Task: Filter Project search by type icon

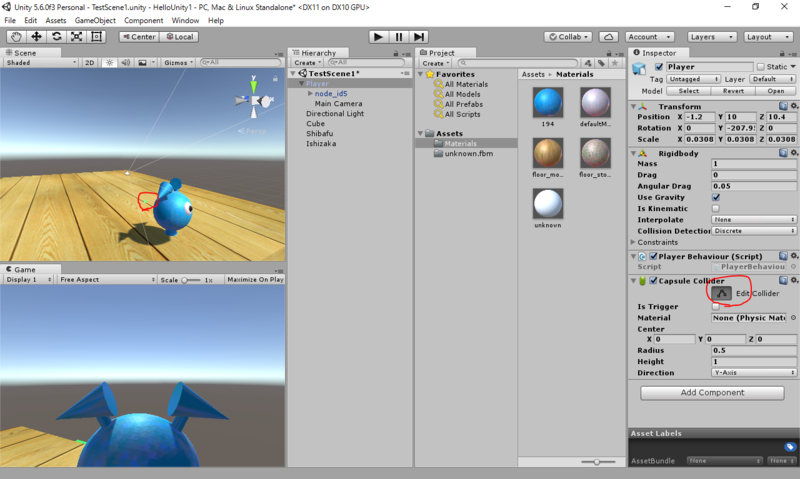Action: (588, 63)
